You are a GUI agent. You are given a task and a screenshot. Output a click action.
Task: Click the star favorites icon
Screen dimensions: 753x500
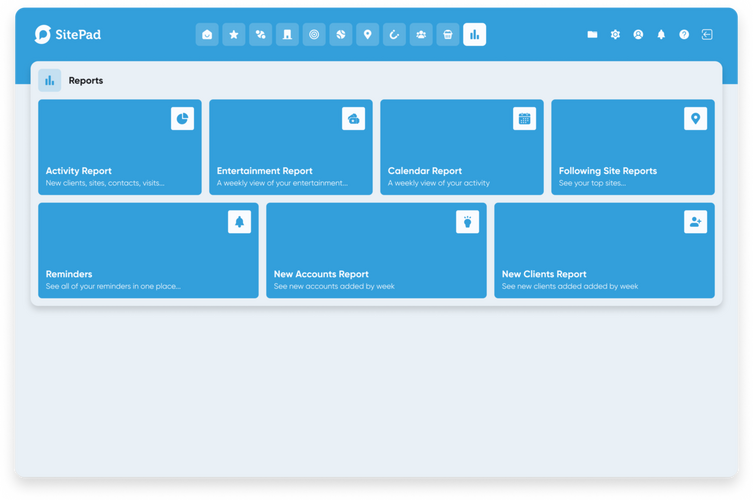coord(234,35)
